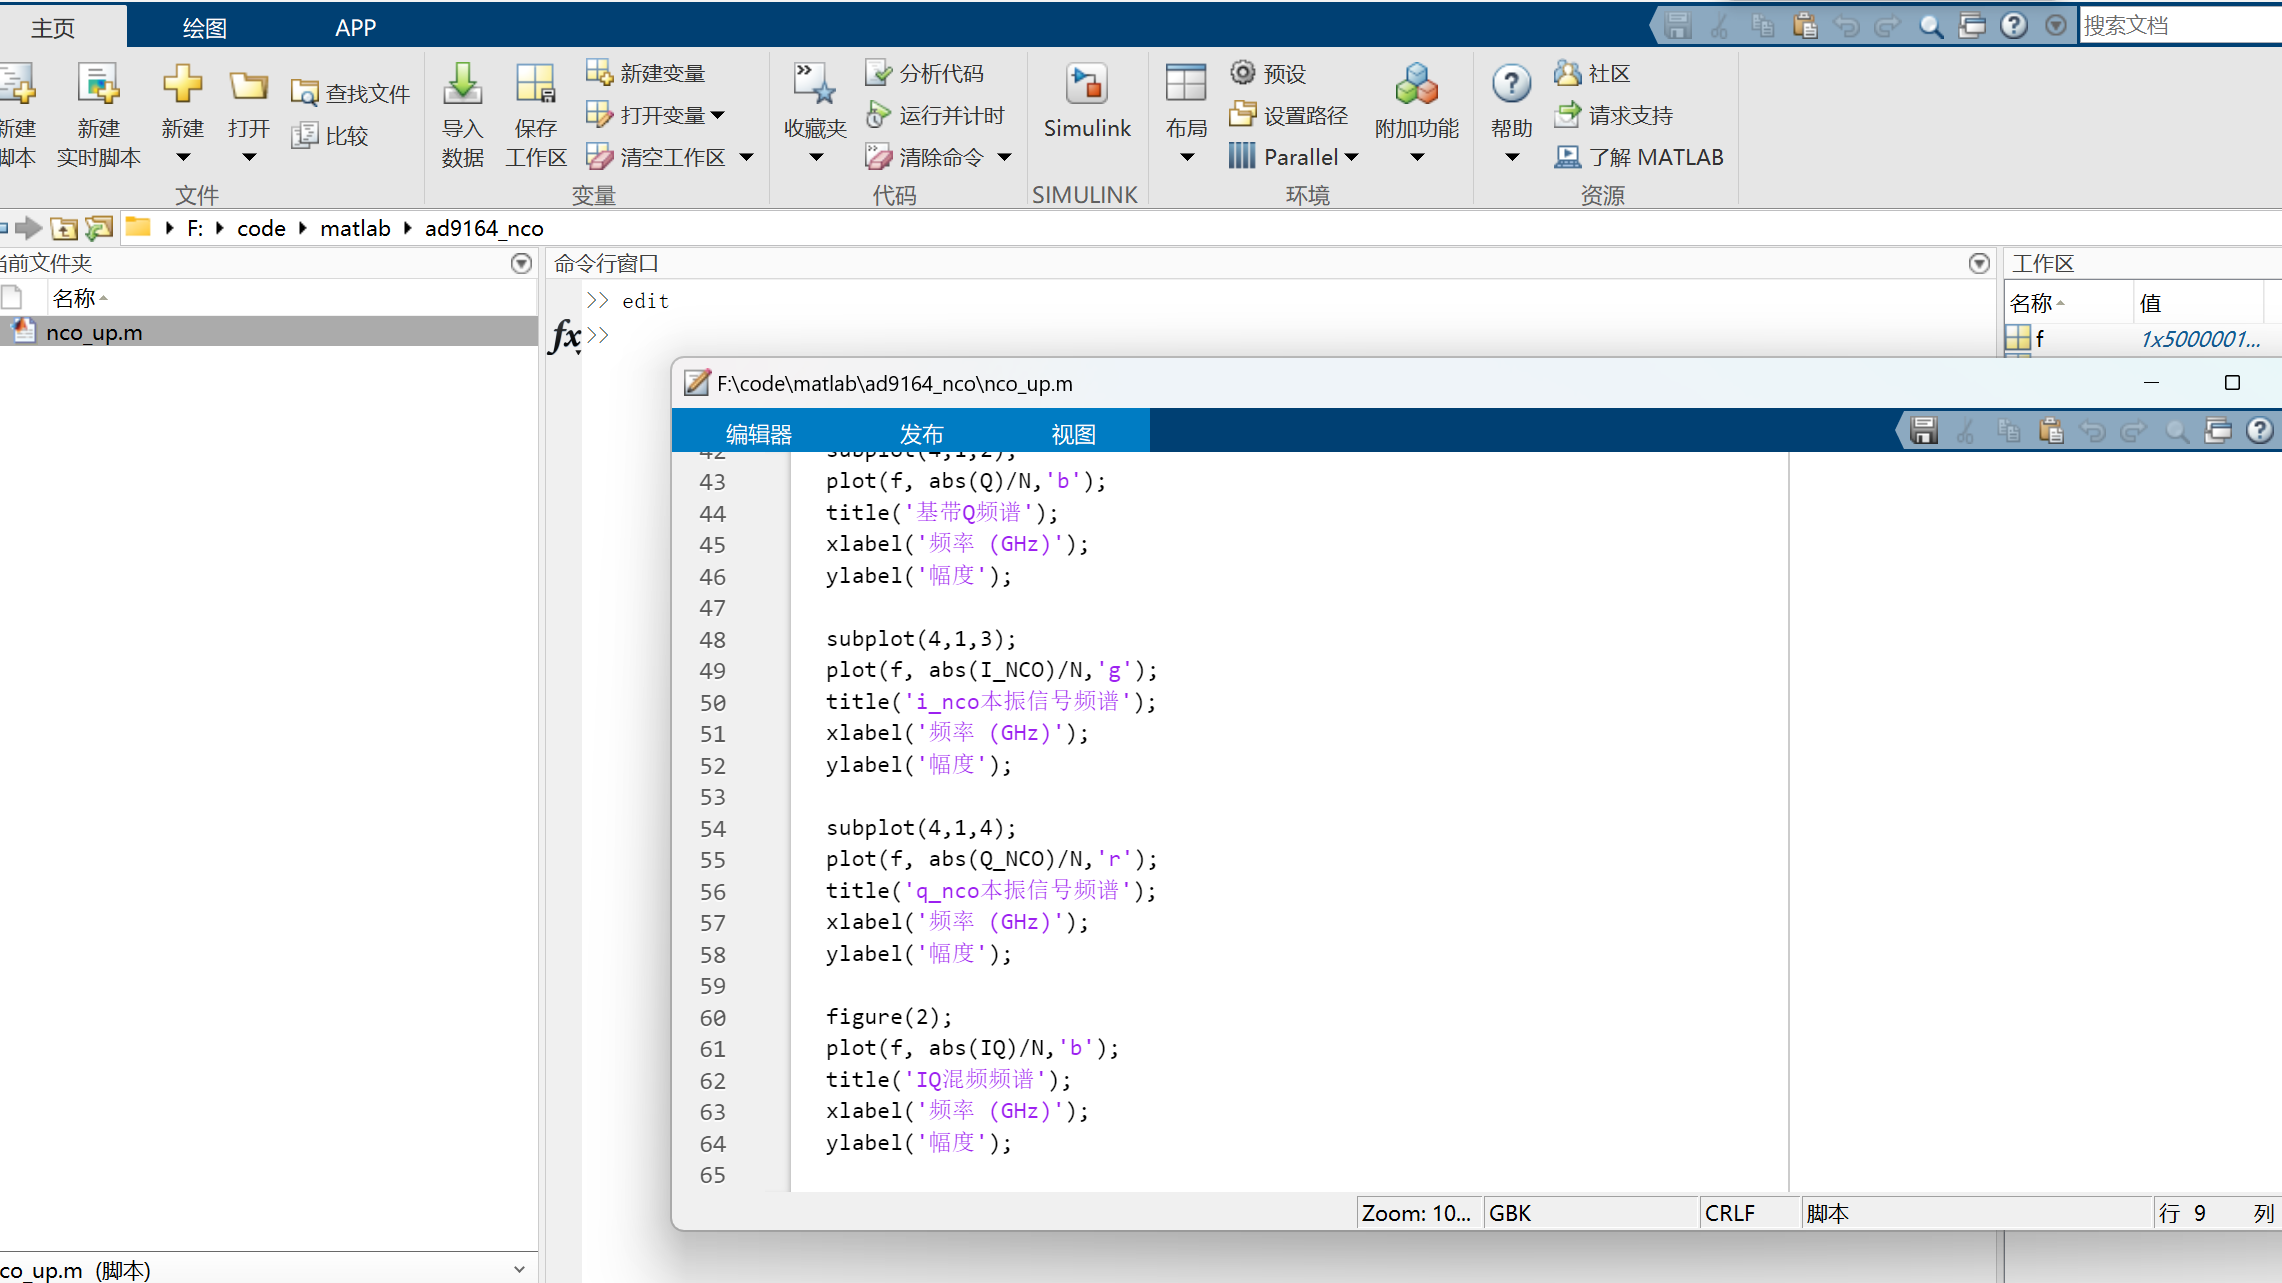The height and width of the screenshot is (1283, 2282).
Task: Click the editor toolbar save icon
Action: [x=1923, y=431]
